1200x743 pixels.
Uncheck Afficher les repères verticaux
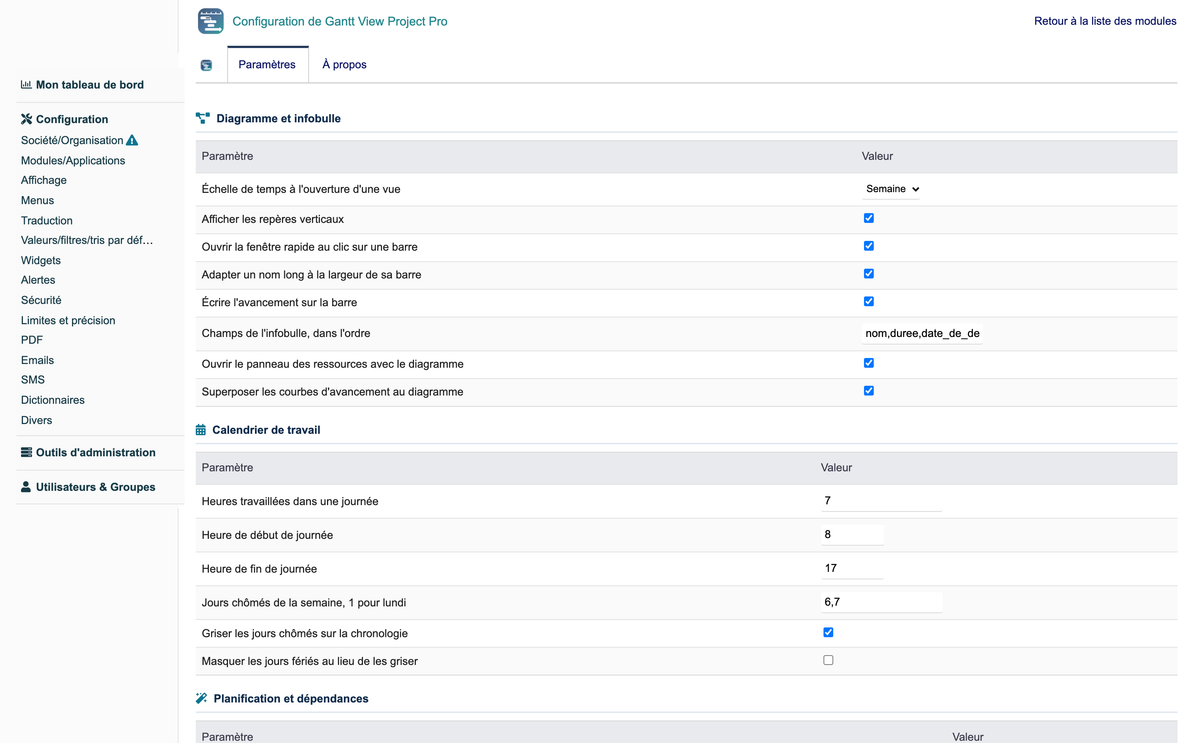[x=869, y=218]
